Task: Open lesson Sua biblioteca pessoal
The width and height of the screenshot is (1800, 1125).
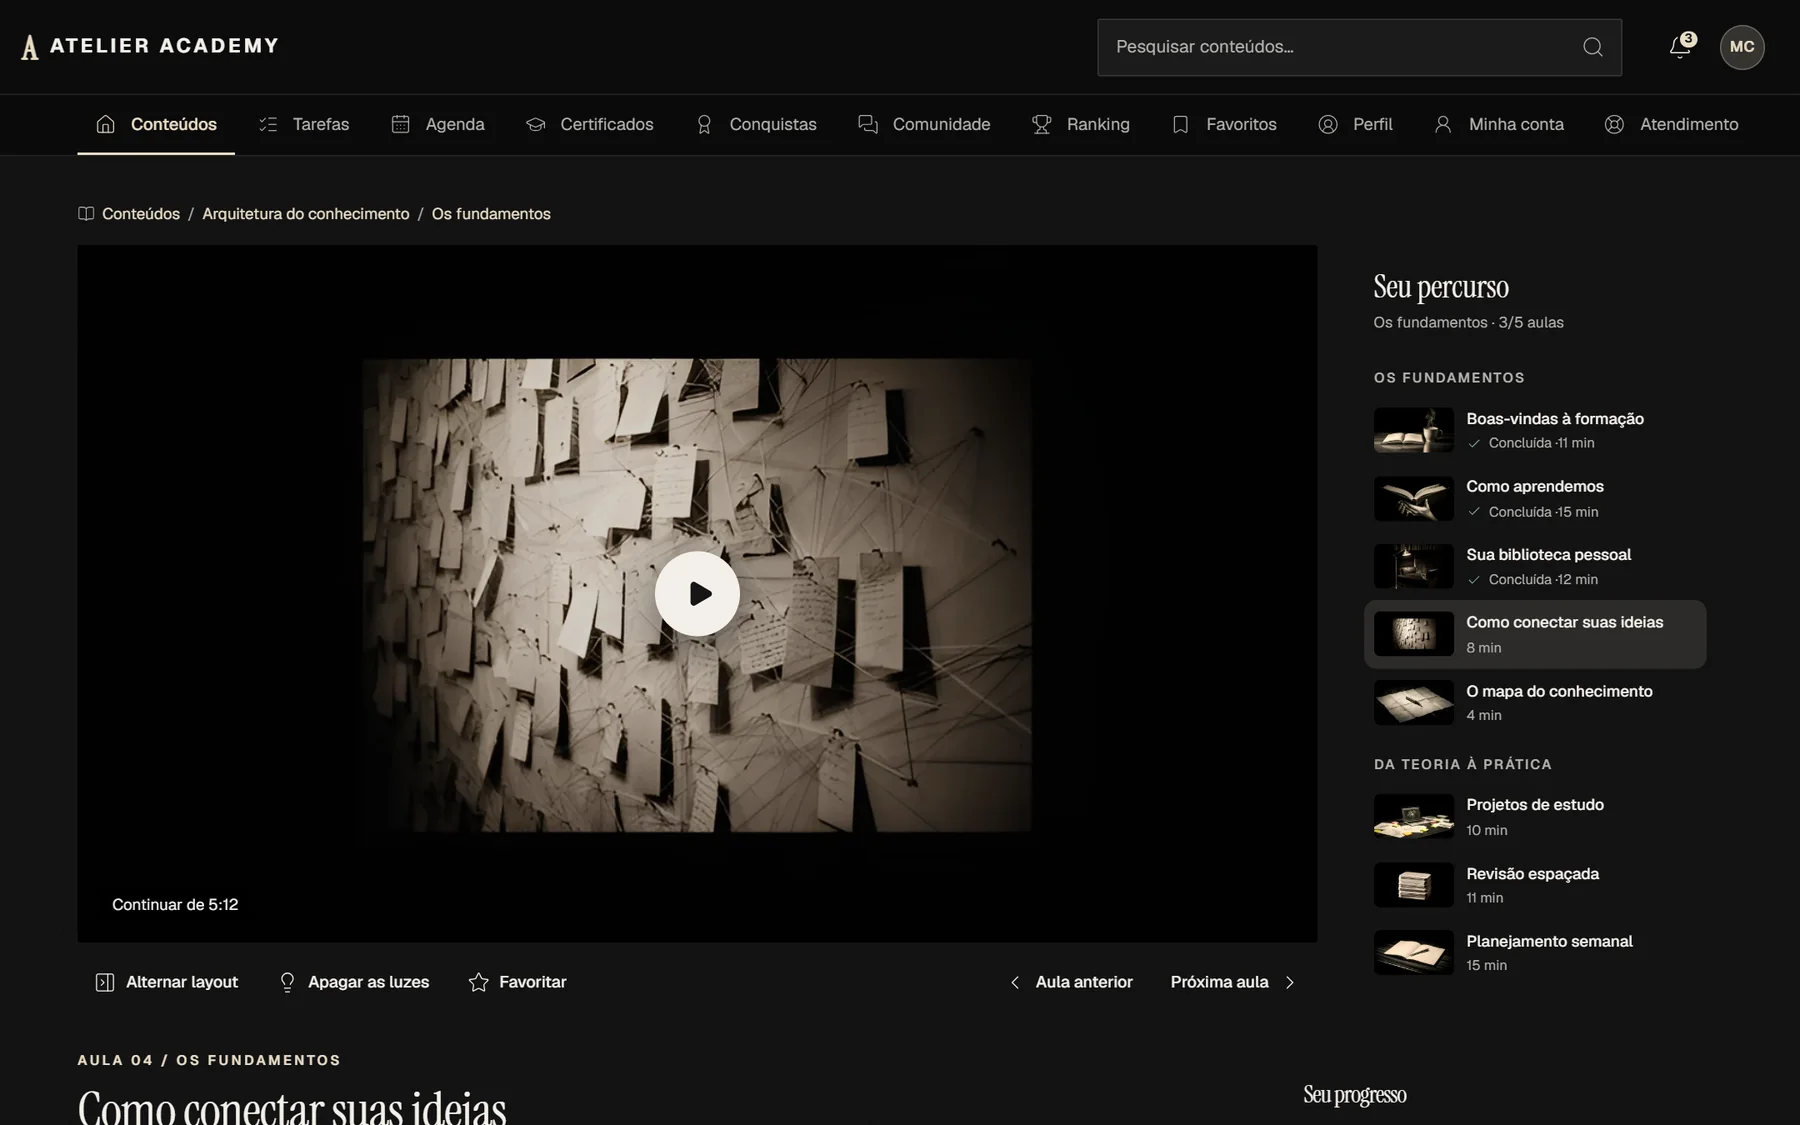Action: (1535, 566)
